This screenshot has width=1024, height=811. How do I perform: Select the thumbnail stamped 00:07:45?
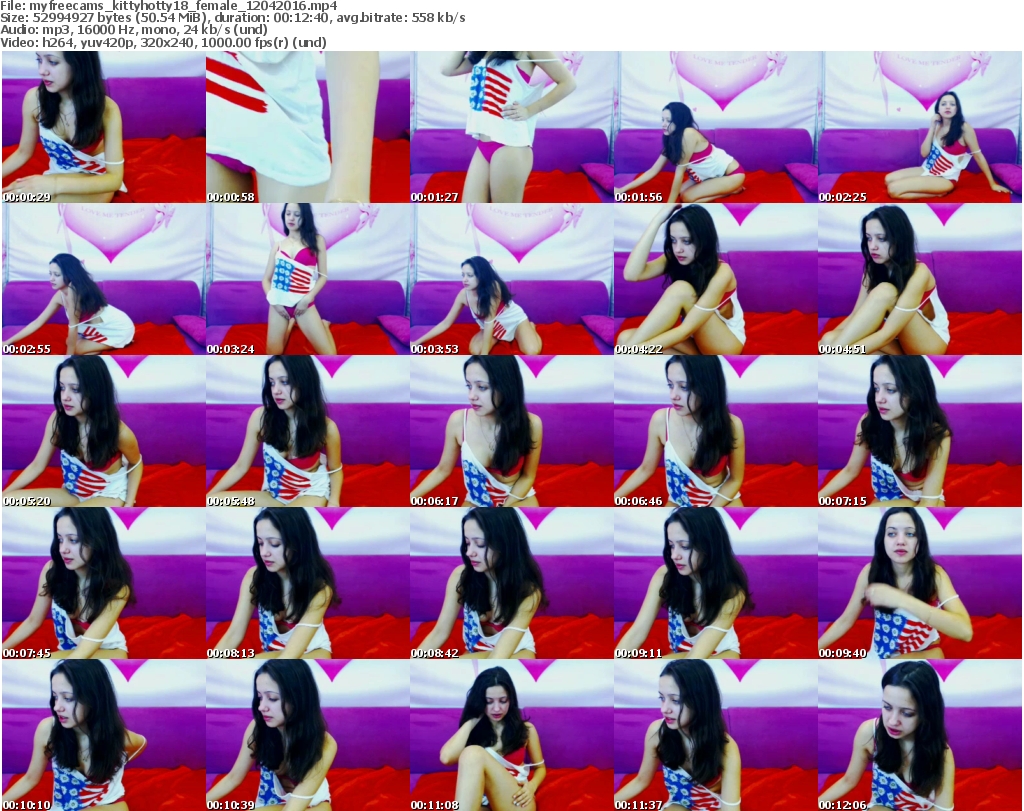click(x=103, y=583)
